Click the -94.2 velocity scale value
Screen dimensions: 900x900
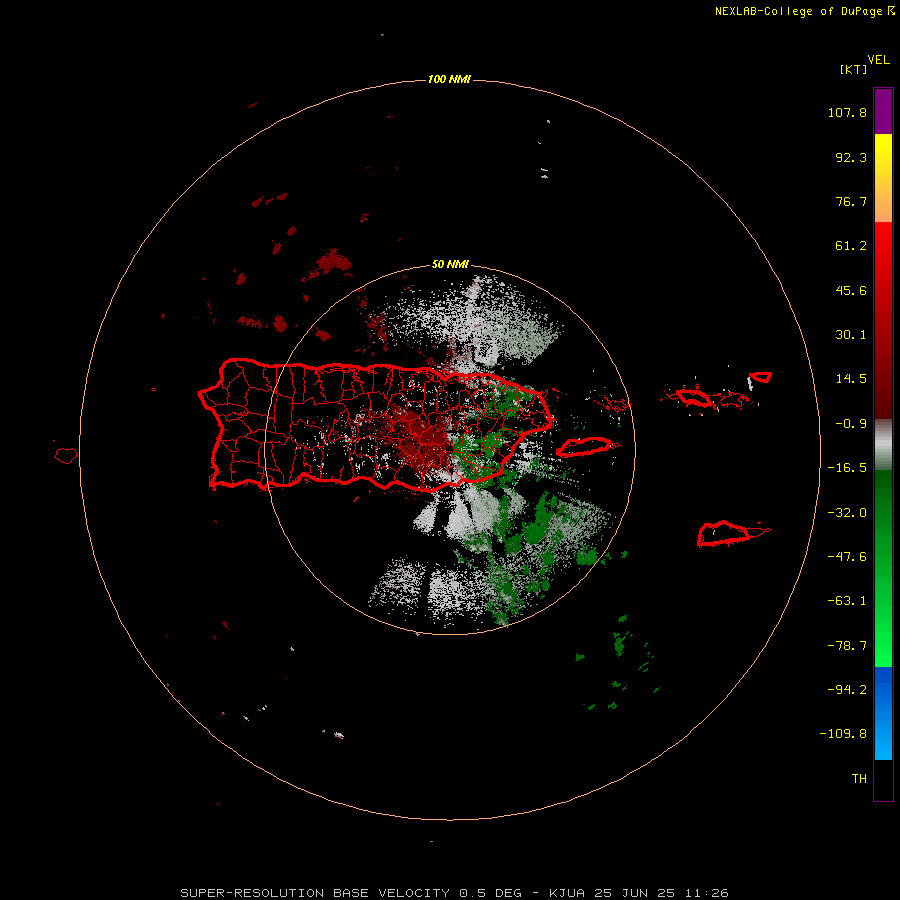coord(847,689)
